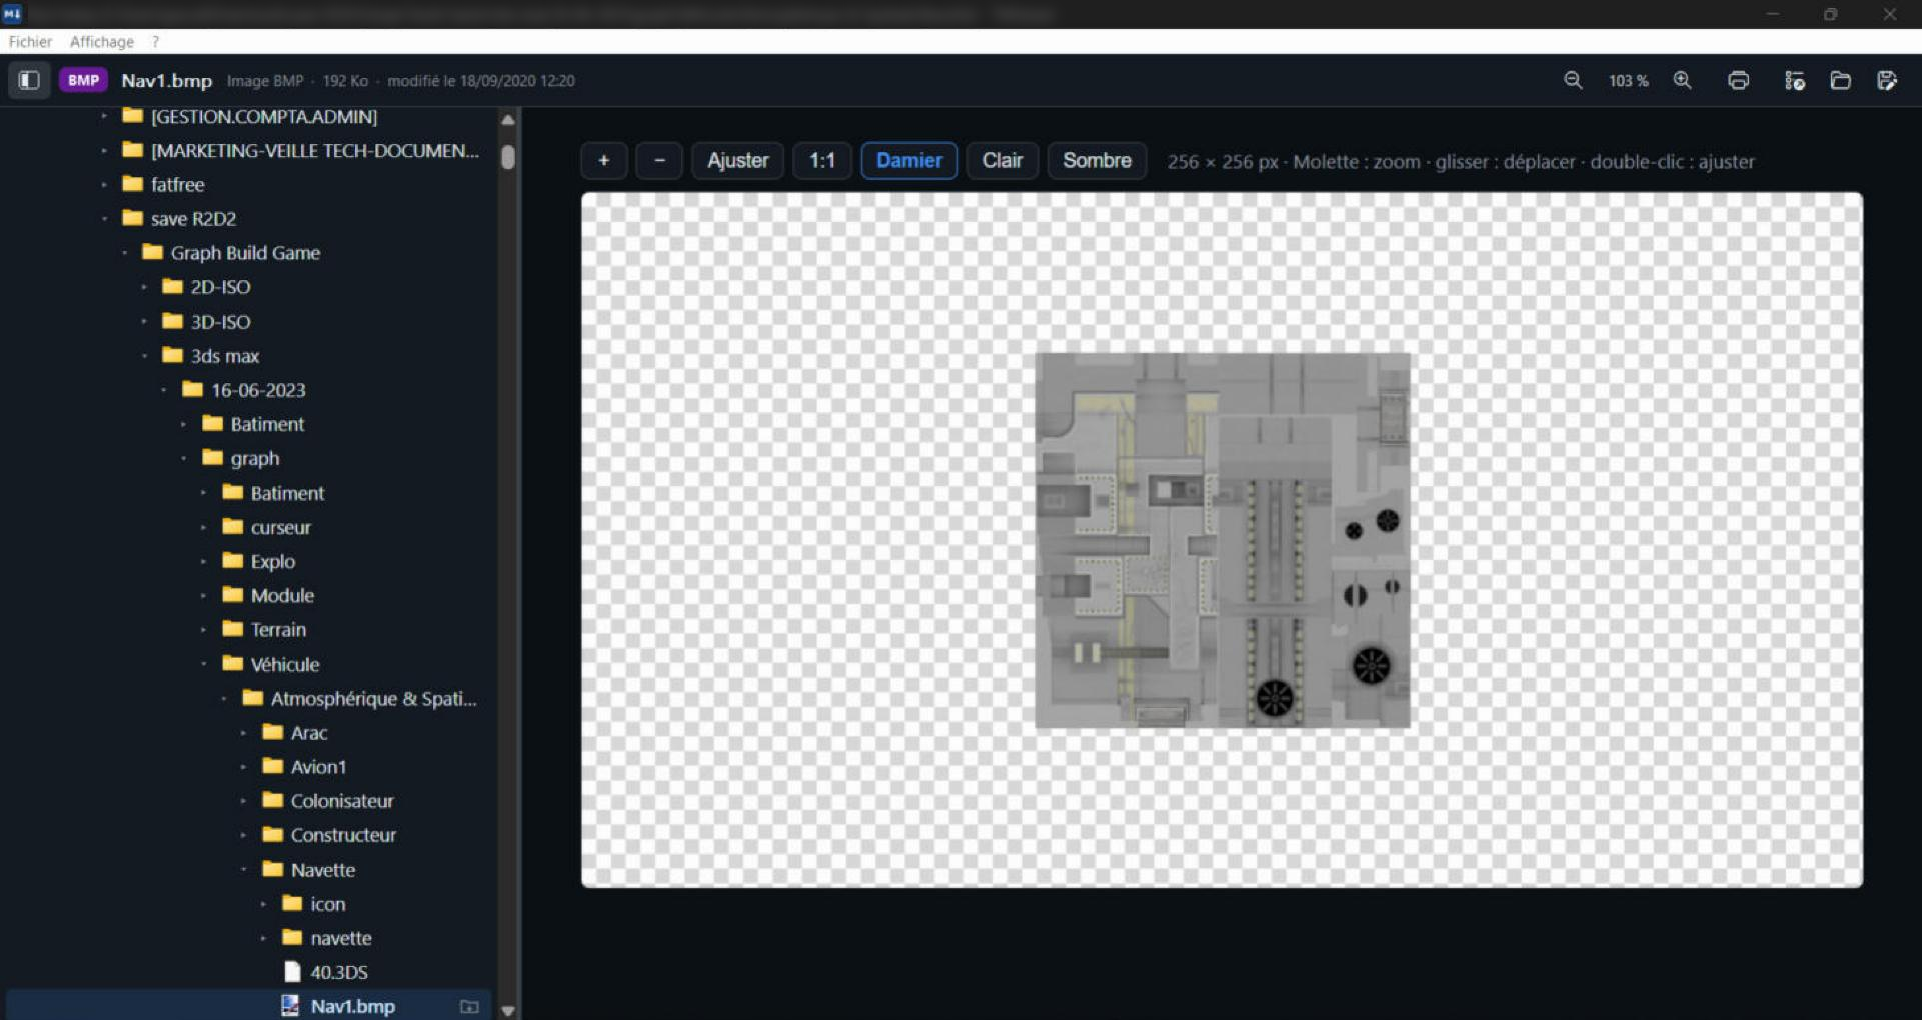Viewport: 1922px width, 1020px height.
Task: Select the lowercase navette folder
Action: (340, 937)
